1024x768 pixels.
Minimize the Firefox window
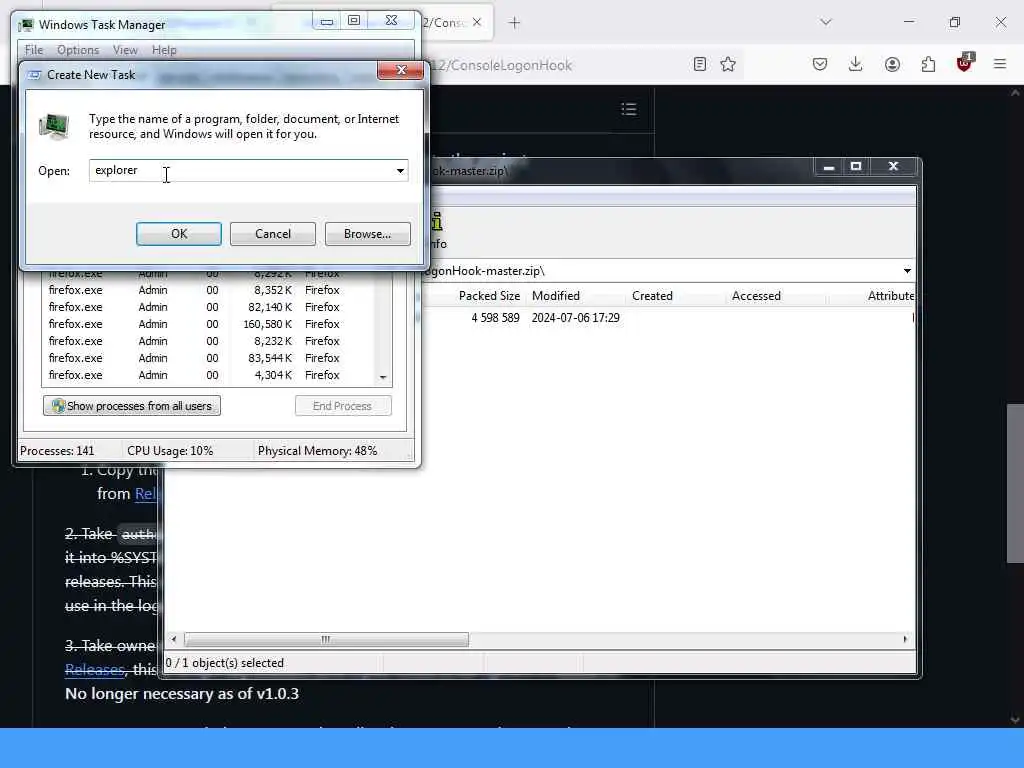[908, 22]
